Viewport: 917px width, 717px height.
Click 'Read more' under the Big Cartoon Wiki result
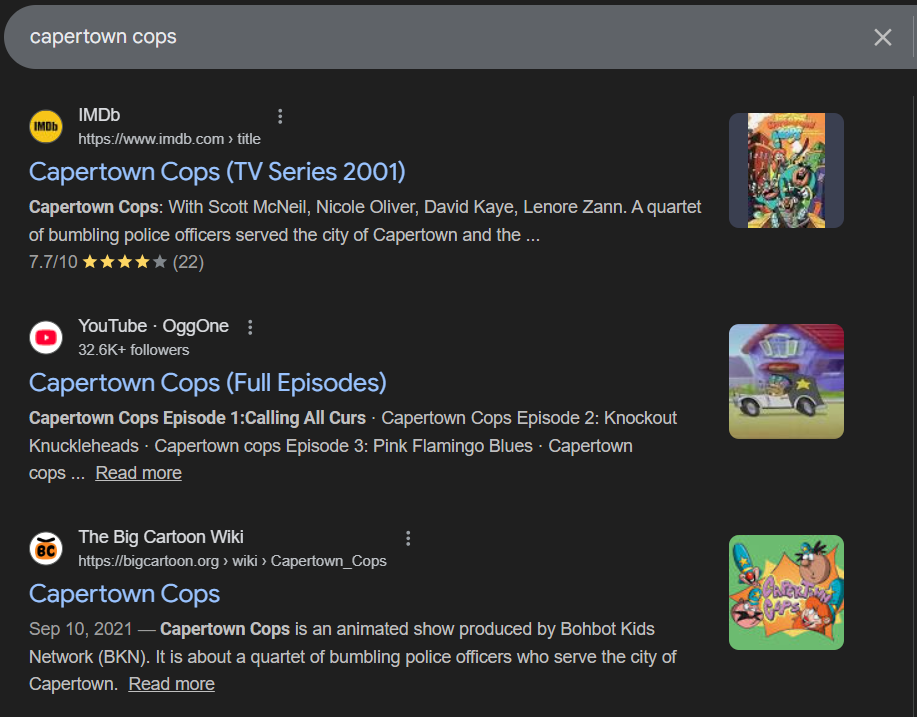(171, 684)
